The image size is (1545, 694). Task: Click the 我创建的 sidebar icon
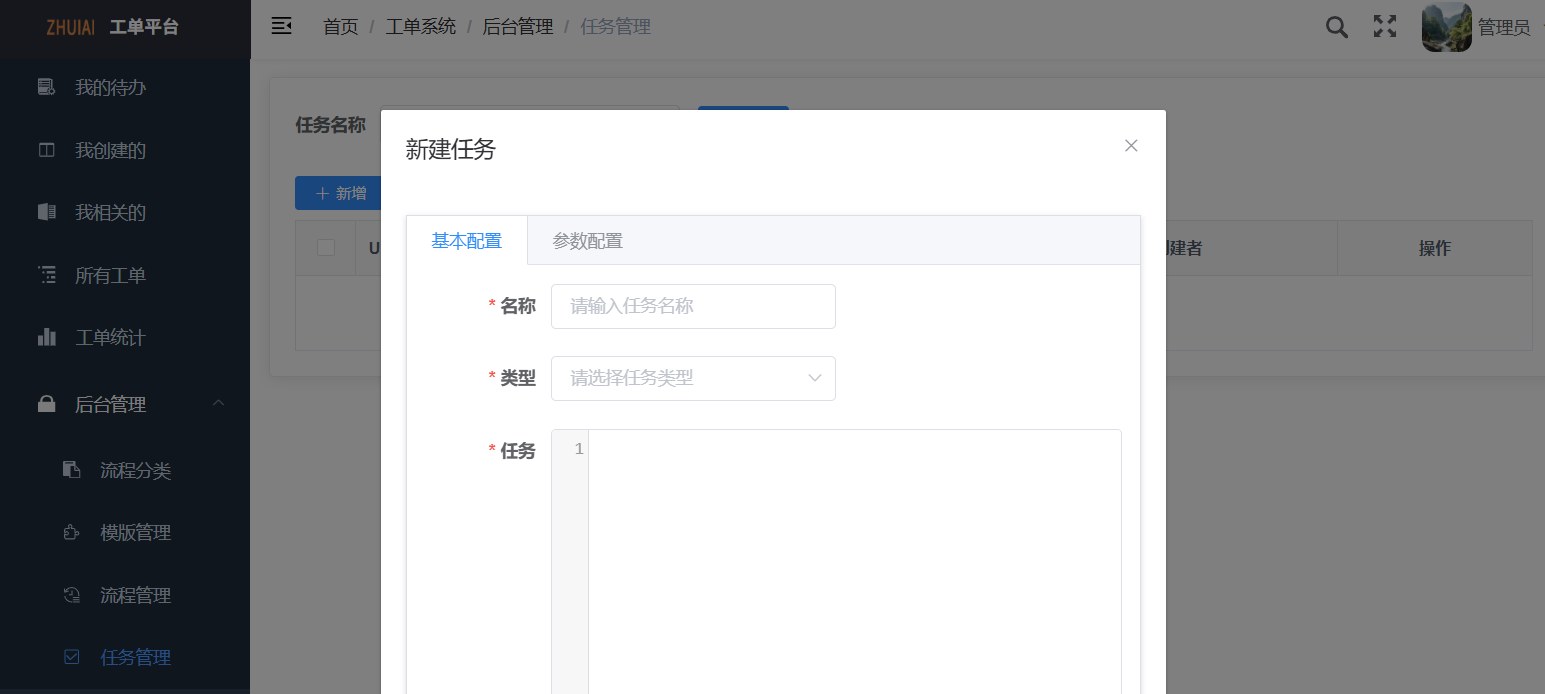tap(45, 150)
